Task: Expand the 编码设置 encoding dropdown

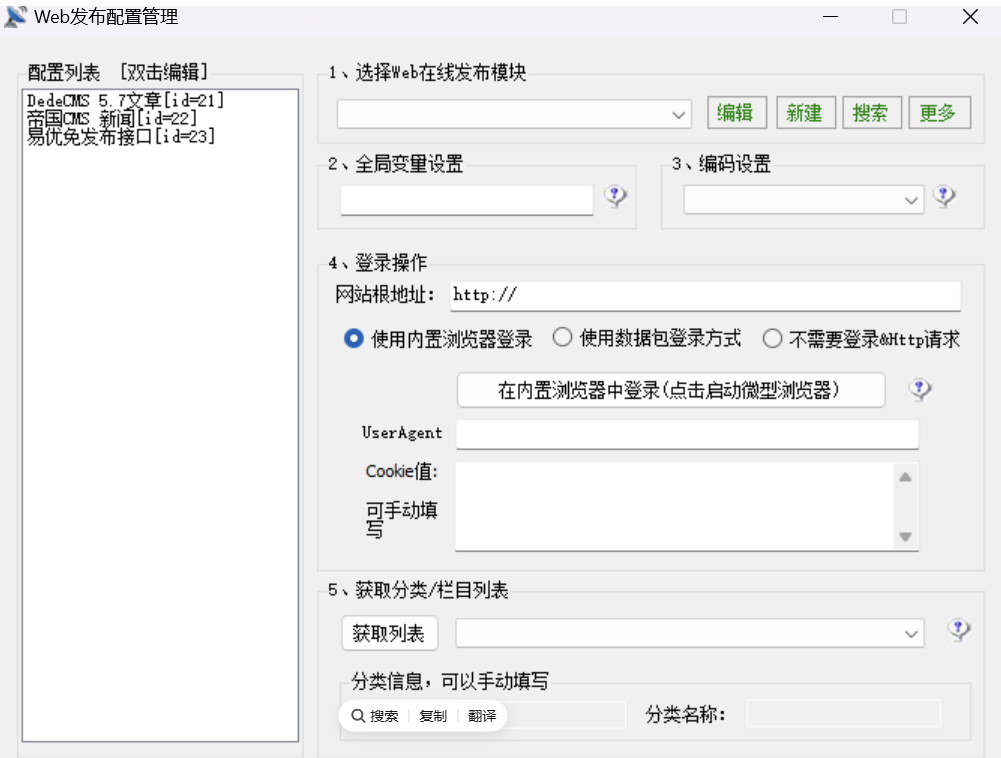Action: coord(911,199)
